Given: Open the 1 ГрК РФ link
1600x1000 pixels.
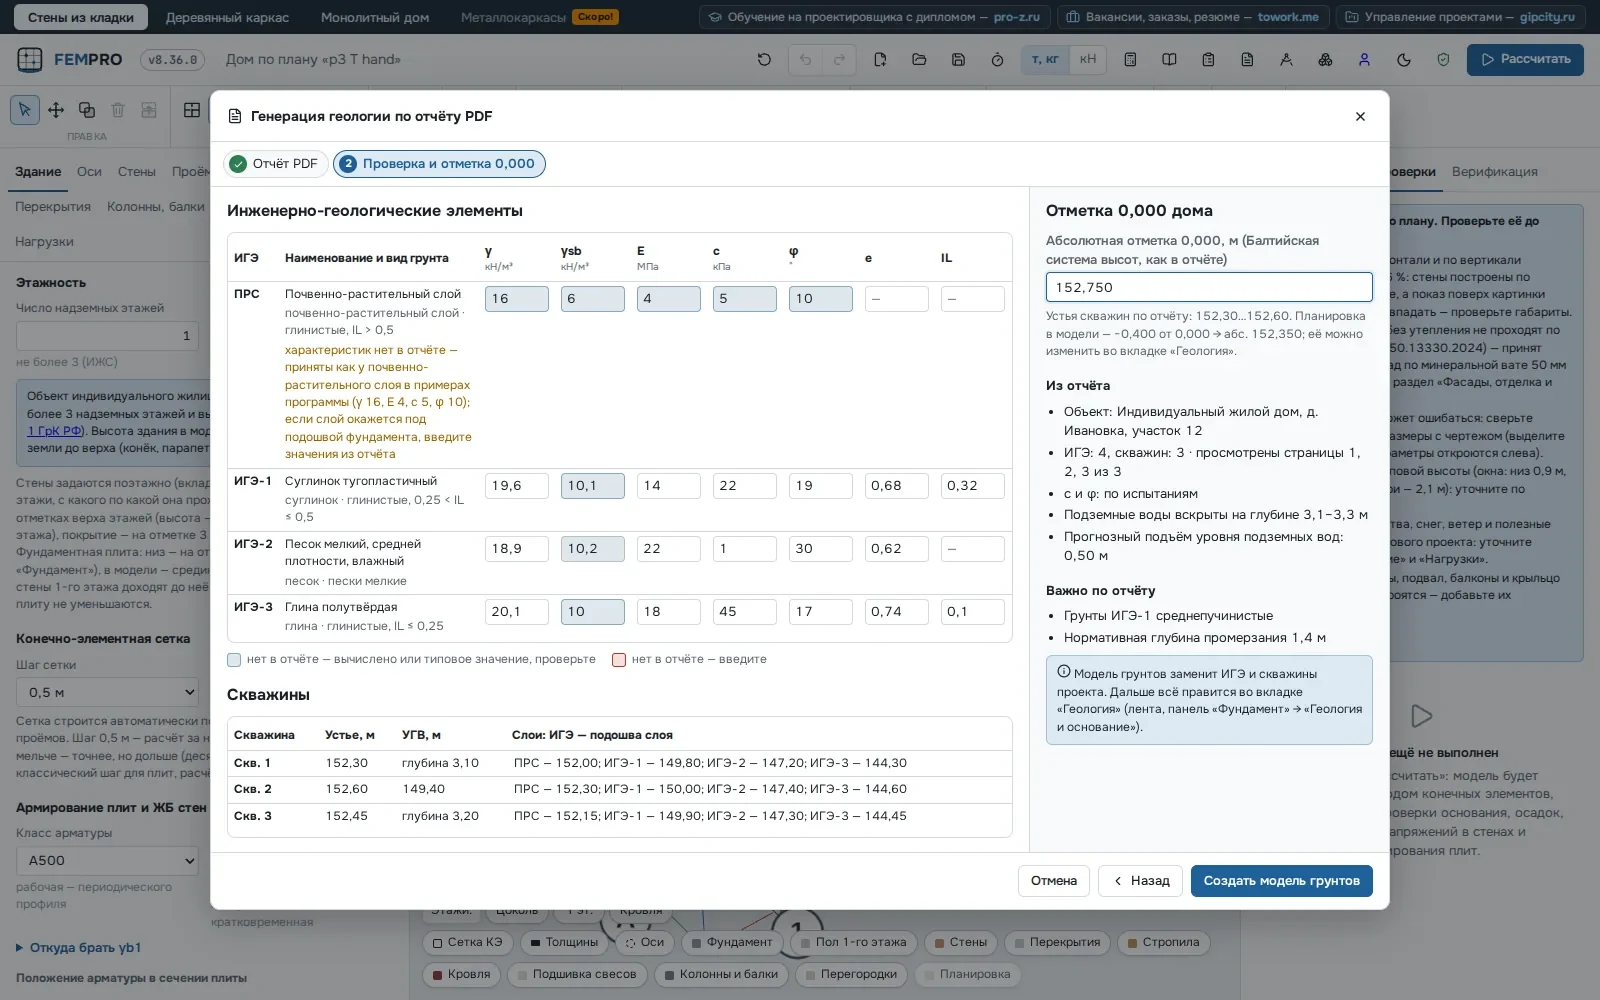Looking at the screenshot, I should pyautogui.click(x=55, y=431).
